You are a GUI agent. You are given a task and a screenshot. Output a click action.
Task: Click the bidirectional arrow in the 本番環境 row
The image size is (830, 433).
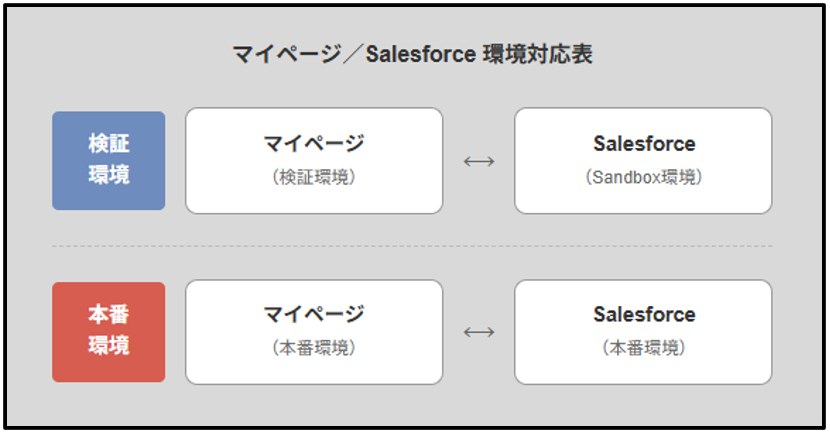479,332
